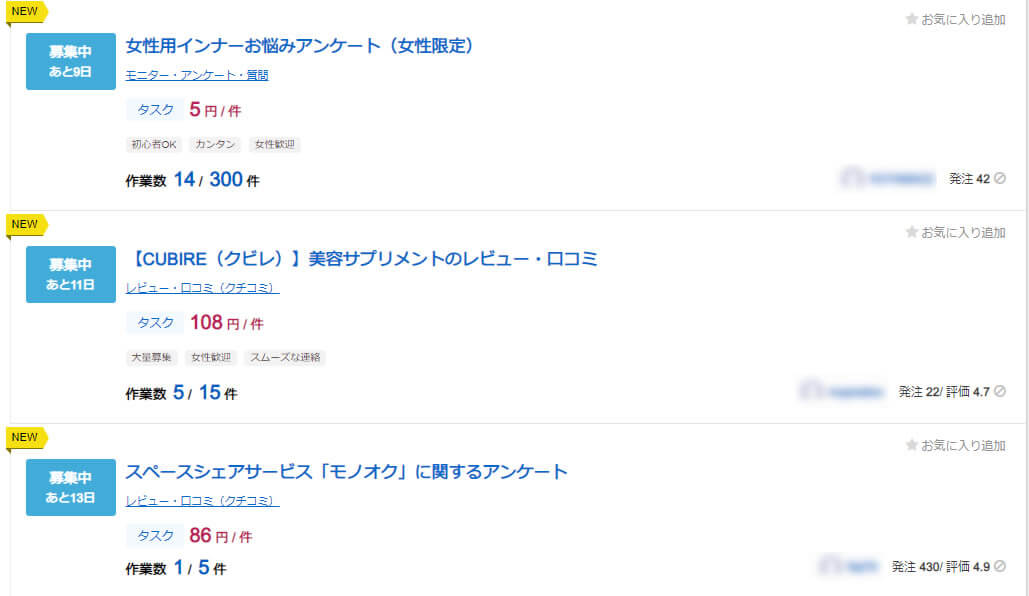This screenshot has height=596, width=1029.
Task: Click the スムーズな連絡 tag
Action: pyautogui.click(x=284, y=357)
